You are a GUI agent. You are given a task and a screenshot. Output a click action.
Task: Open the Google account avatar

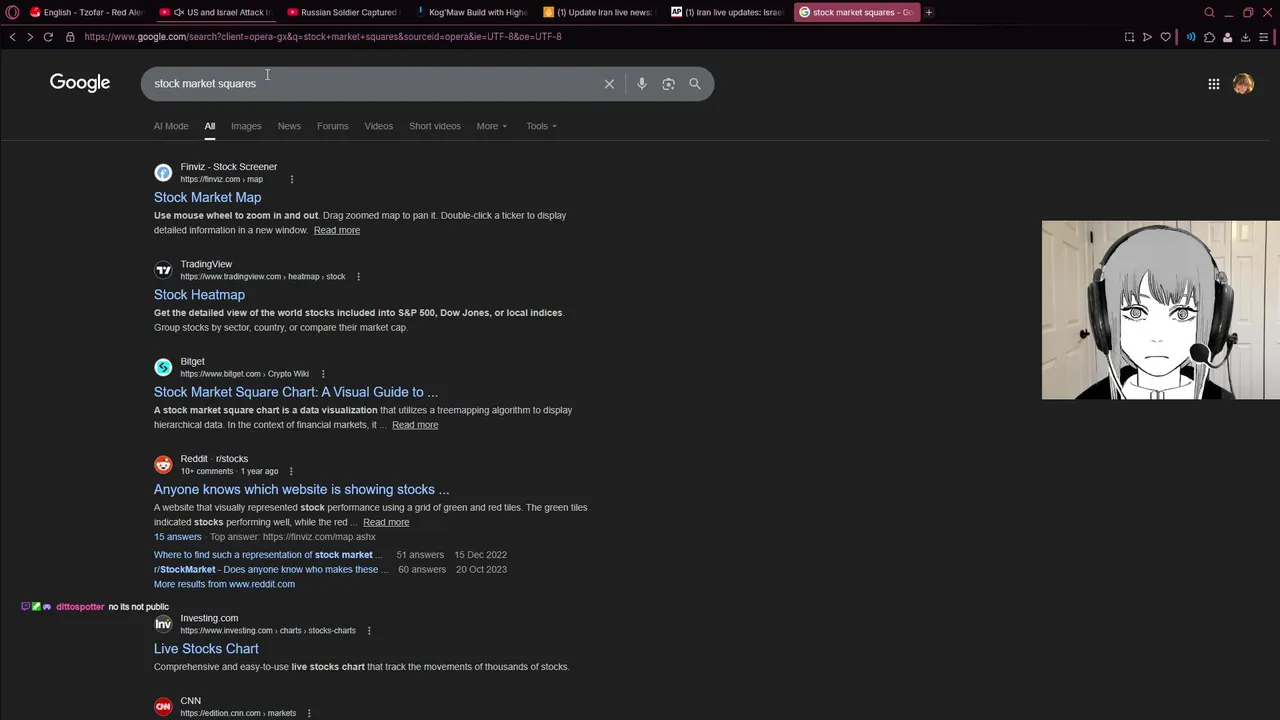[x=1243, y=84]
